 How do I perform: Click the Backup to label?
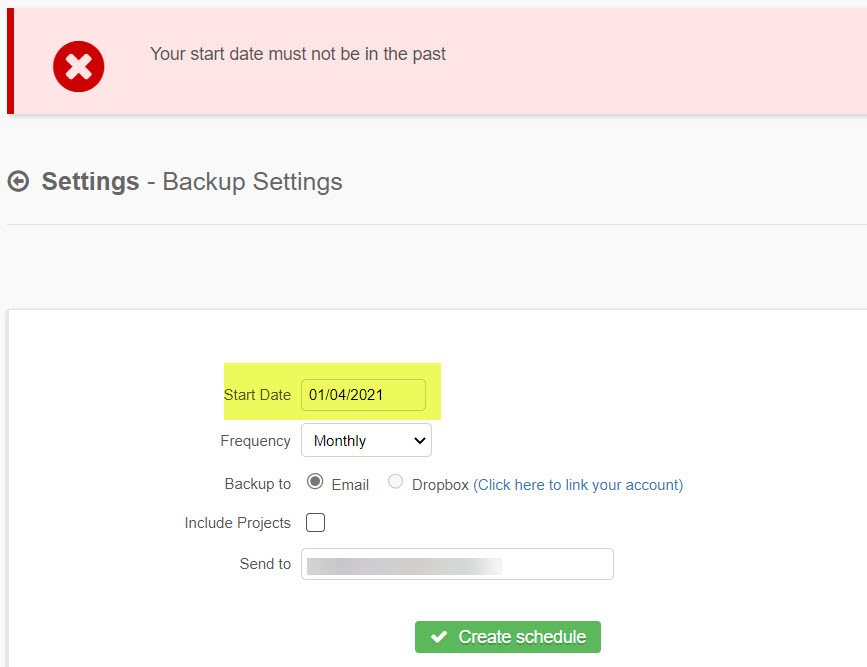[x=258, y=484]
